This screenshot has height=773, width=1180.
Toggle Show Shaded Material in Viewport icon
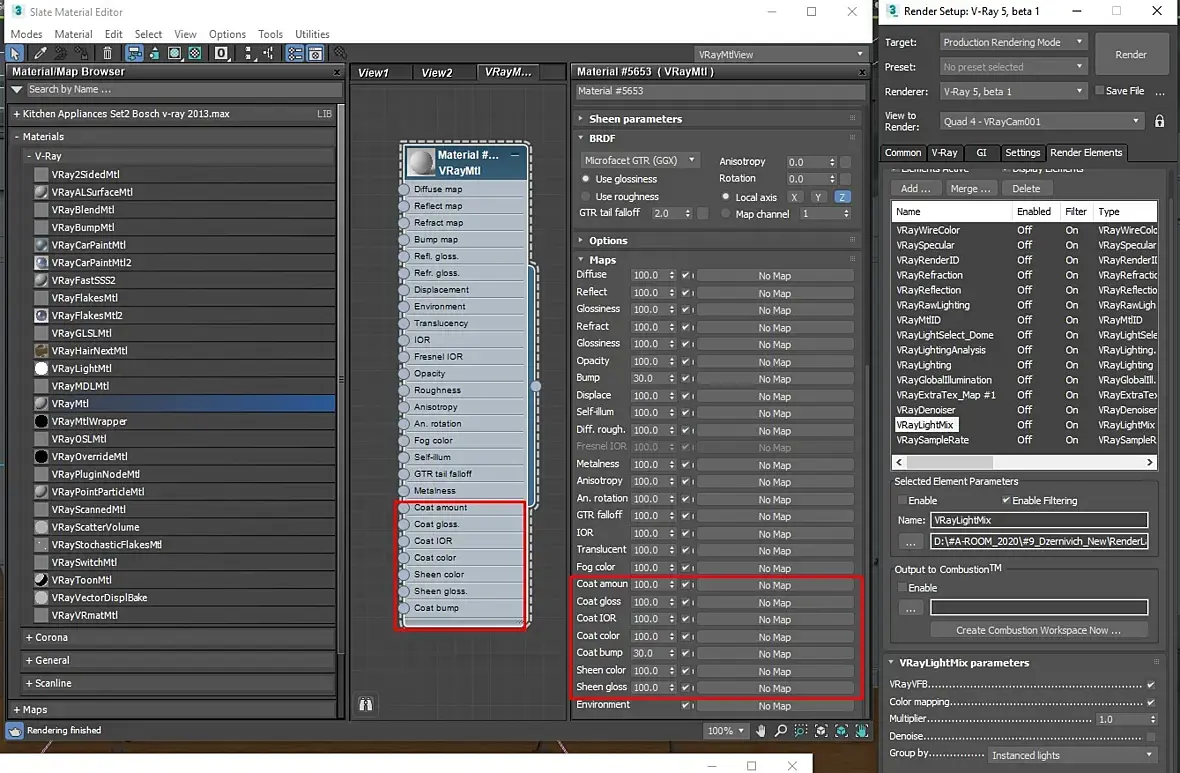(x=175, y=53)
